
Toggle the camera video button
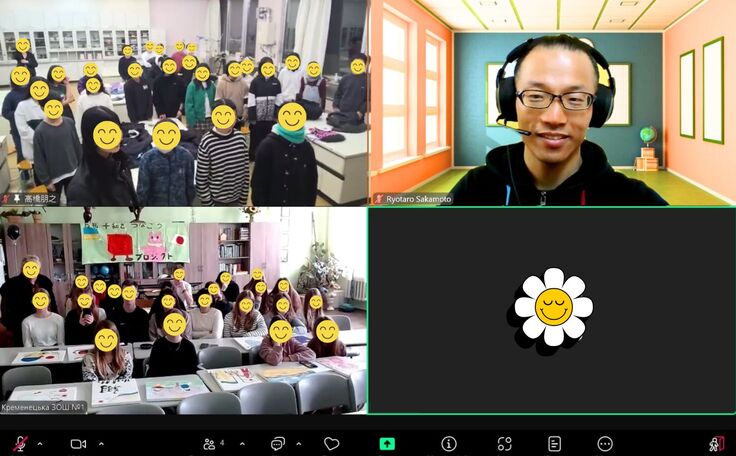[x=78, y=443]
